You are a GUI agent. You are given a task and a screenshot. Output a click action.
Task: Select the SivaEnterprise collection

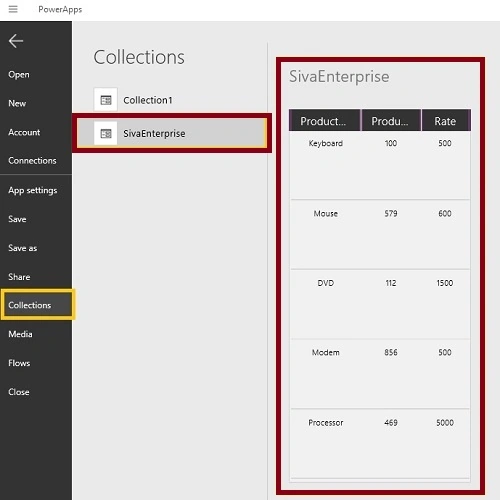172,133
